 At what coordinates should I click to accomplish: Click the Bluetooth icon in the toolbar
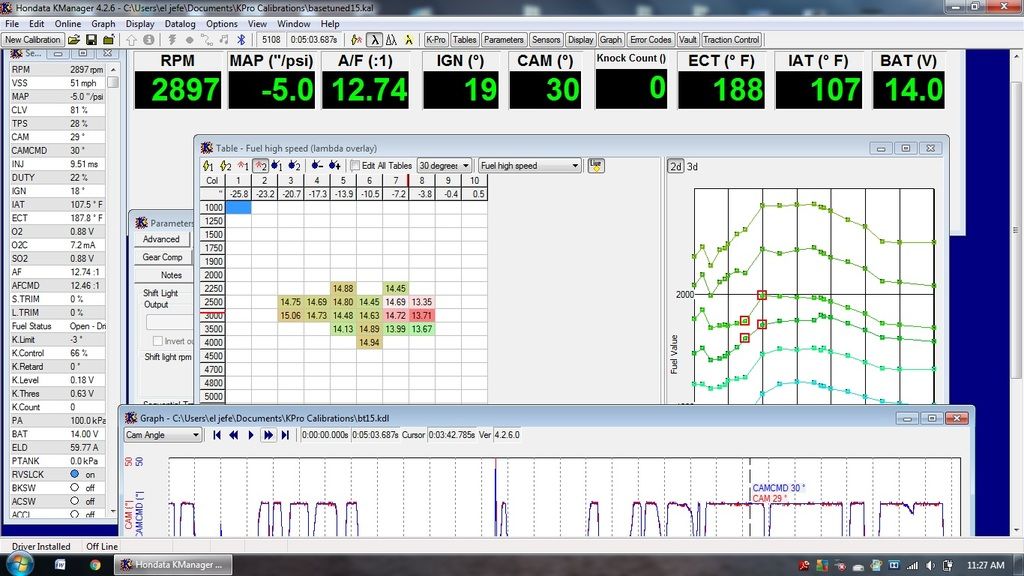point(241,40)
